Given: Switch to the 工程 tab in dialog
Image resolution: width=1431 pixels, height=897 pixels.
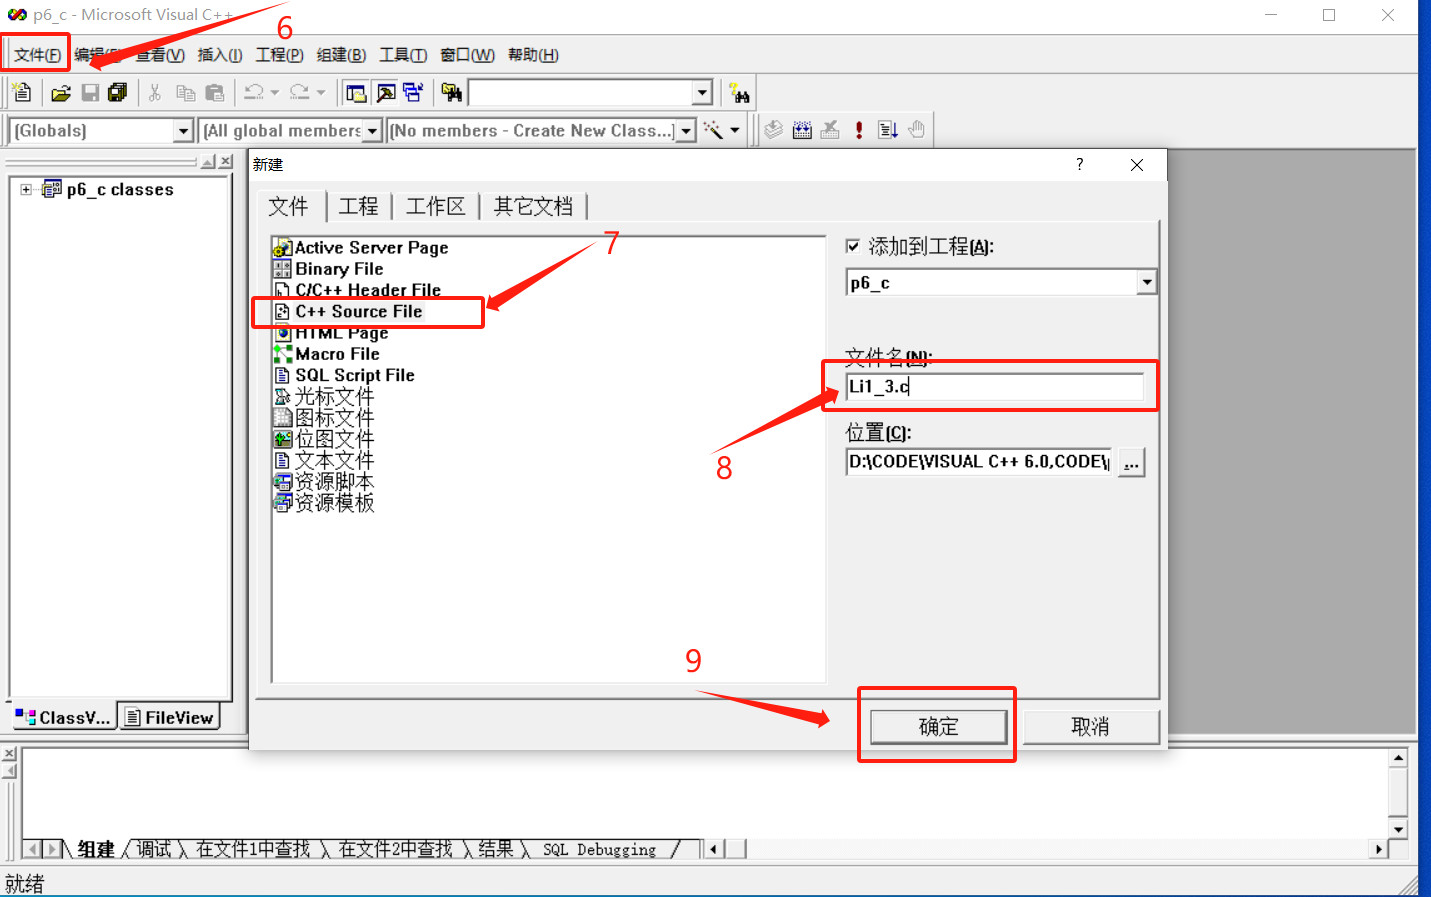Looking at the screenshot, I should point(358,206).
